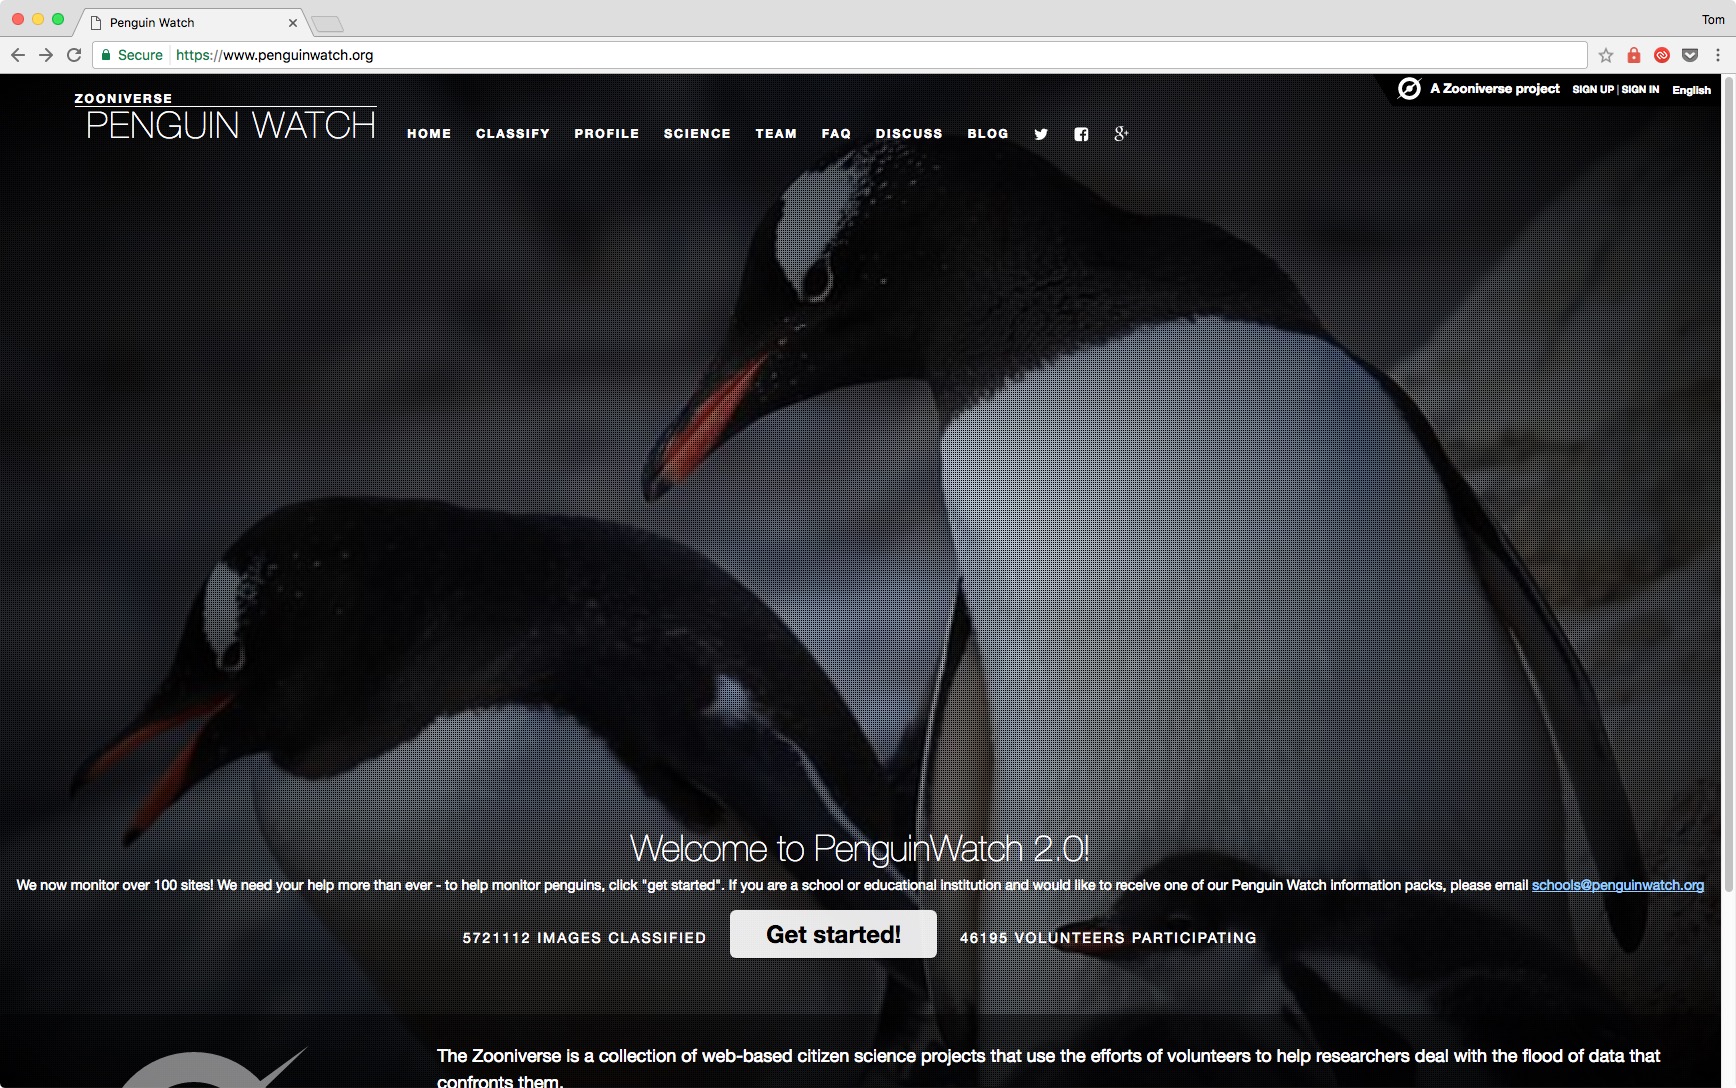The width and height of the screenshot is (1736, 1088).
Task: Click the Secure padlock icon in address bar
Action: click(x=105, y=55)
